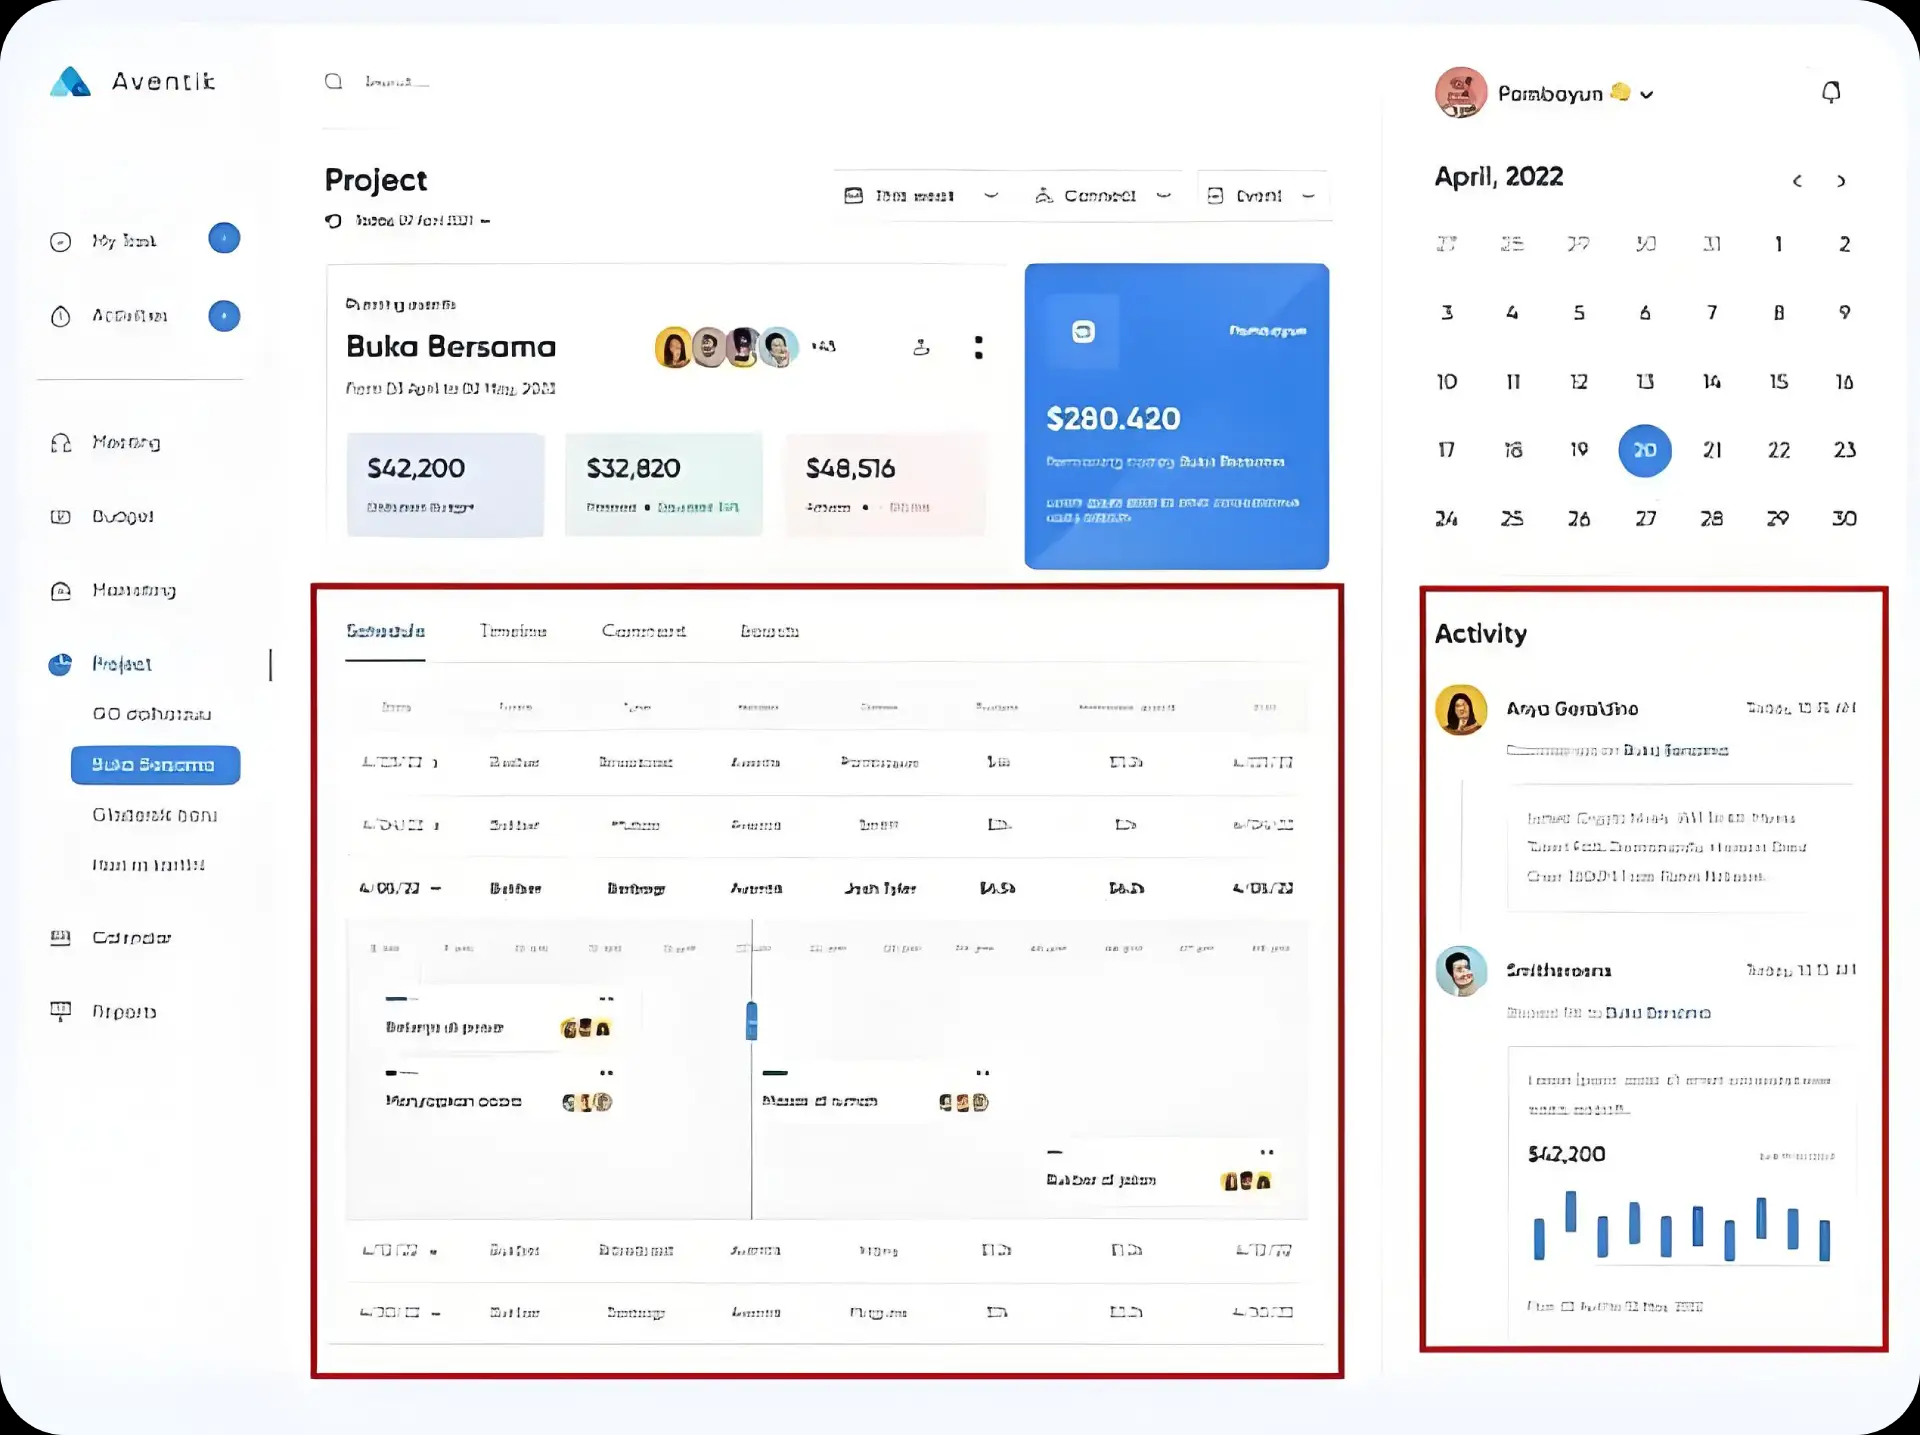Click the headset icon in the sidebar
Viewport: 1920px width, 1435px height.
pyautogui.click(x=61, y=443)
